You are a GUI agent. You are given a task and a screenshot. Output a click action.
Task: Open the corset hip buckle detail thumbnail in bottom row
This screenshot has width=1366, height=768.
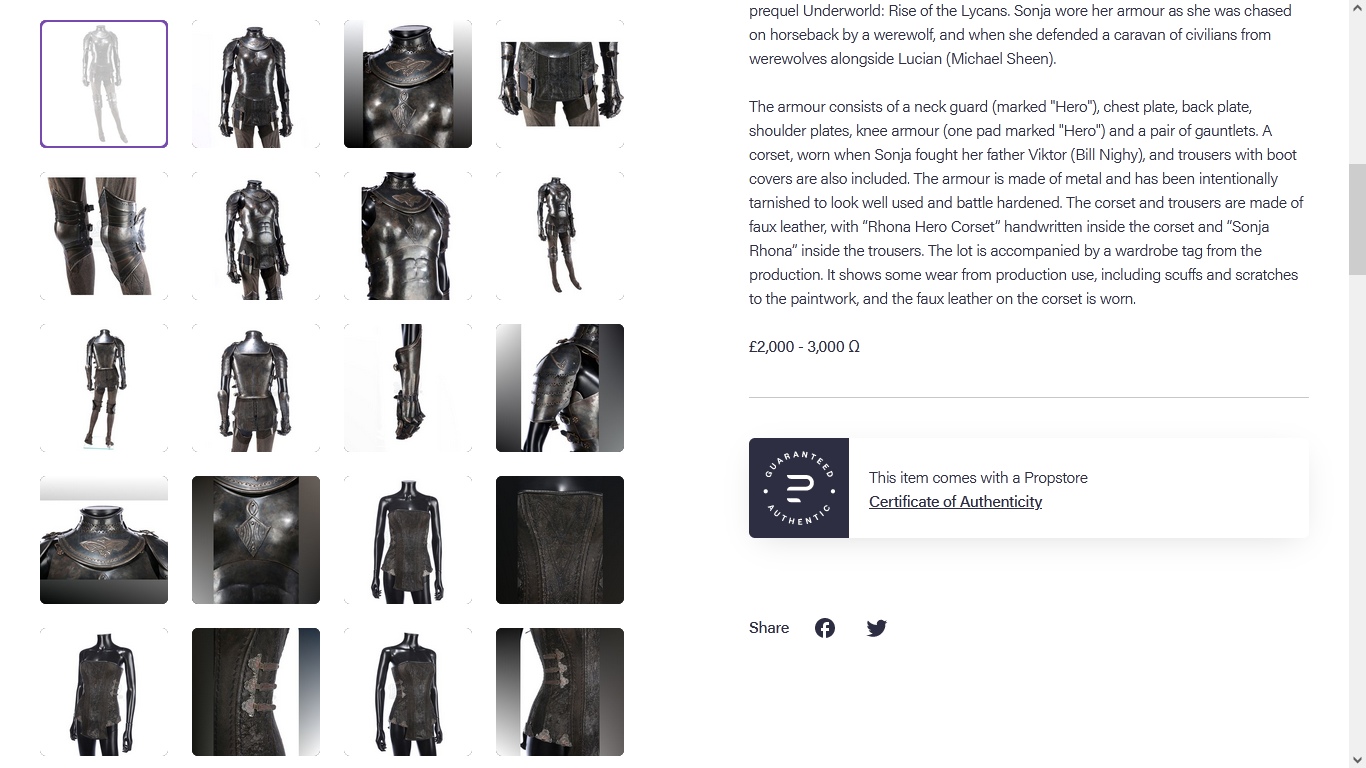tap(560, 692)
